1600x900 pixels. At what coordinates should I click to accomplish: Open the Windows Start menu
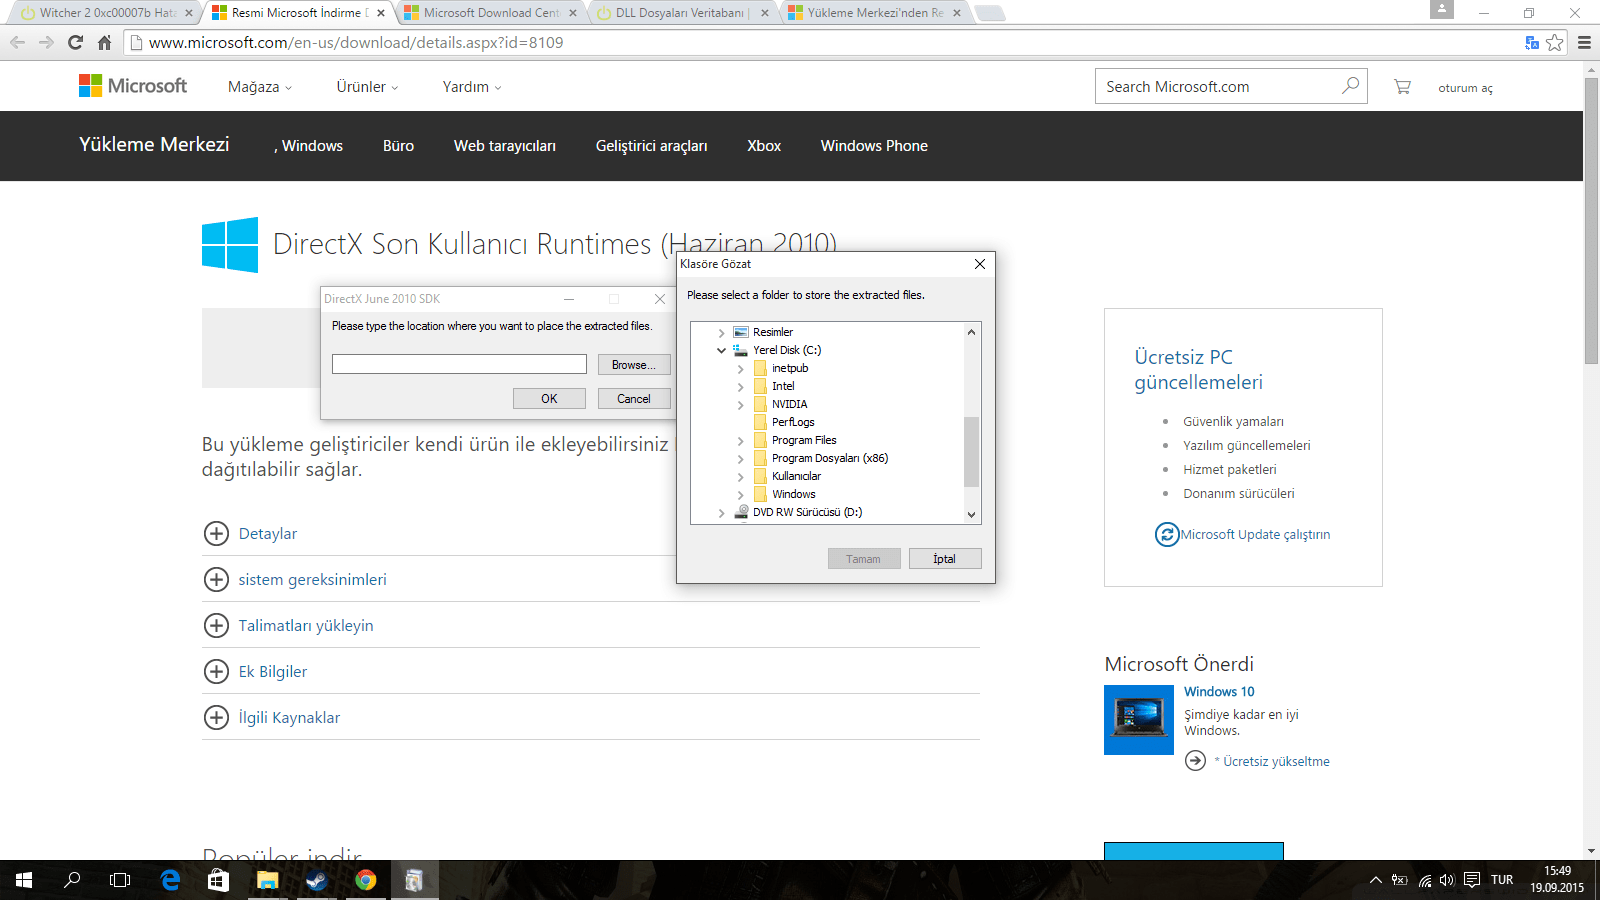coord(24,880)
